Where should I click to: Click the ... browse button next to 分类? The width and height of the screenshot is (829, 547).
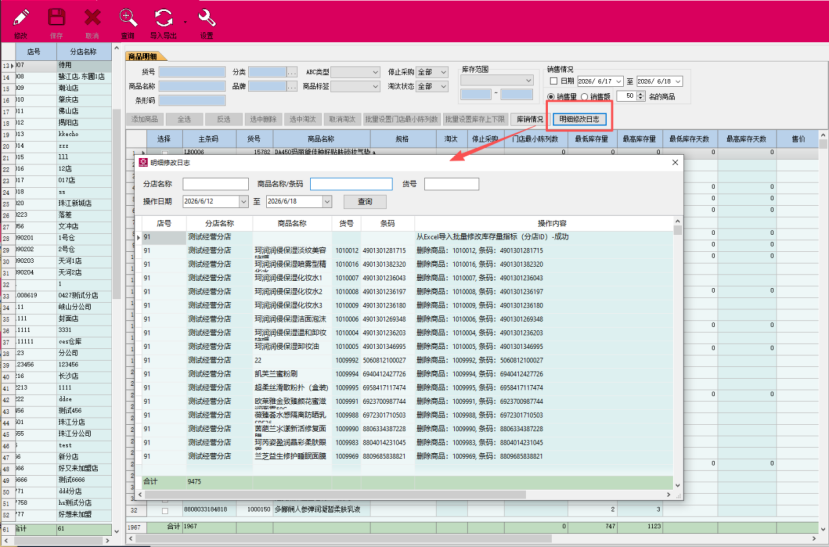(x=292, y=72)
